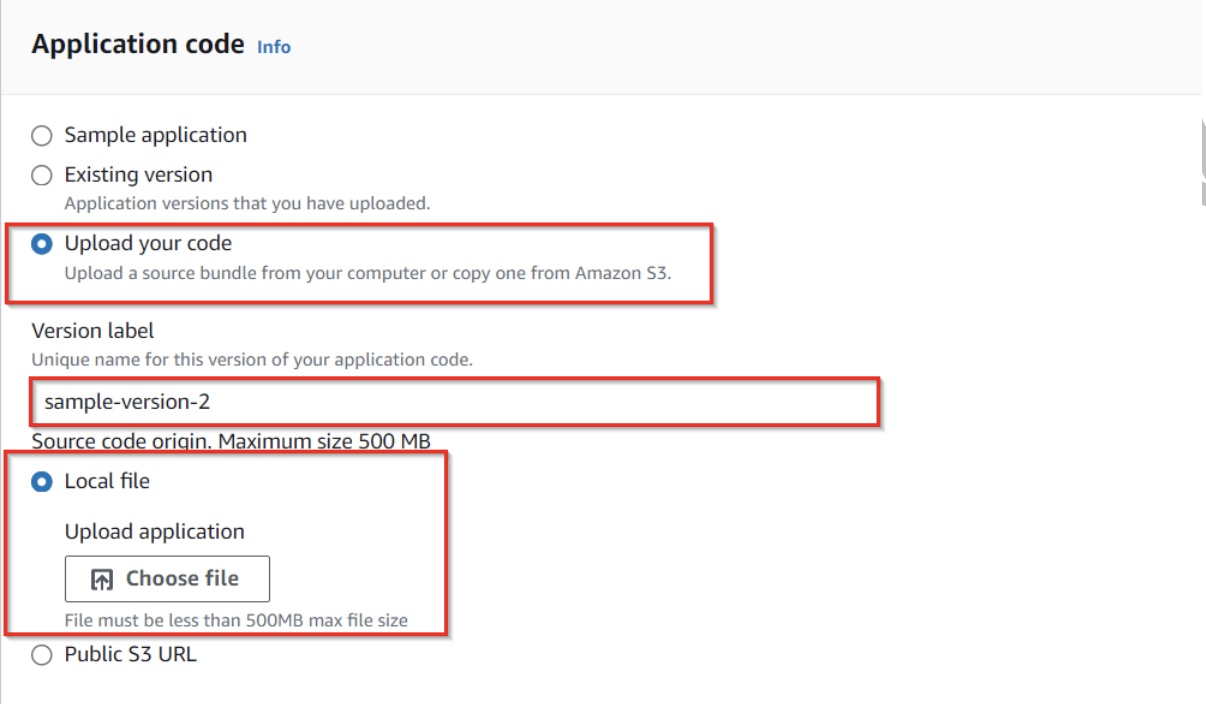Select the Existing version radio circle
Image resolution: width=1206 pixels, height=704 pixels.
pyautogui.click(x=42, y=176)
